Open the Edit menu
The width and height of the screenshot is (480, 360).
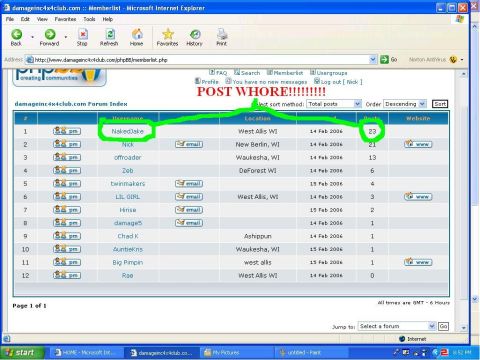(25, 19)
